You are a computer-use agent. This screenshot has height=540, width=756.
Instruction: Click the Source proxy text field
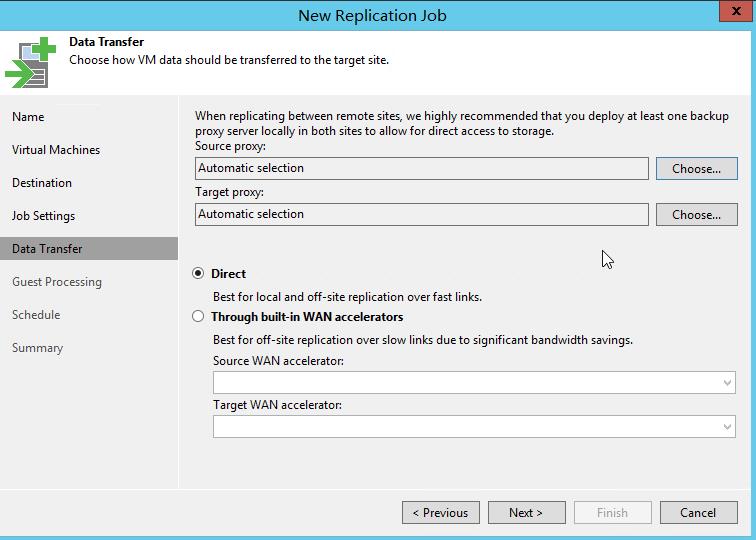pos(421,168)
